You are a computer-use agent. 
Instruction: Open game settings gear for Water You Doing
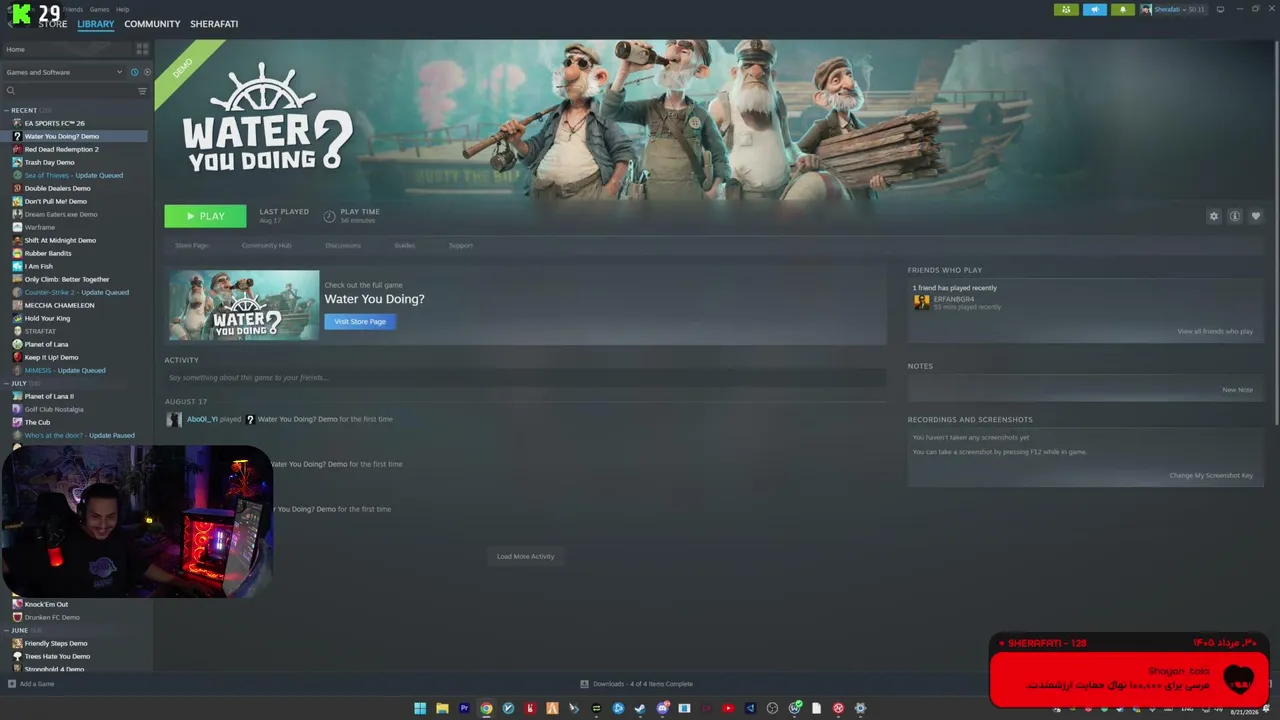click(x=1214, y=216)
